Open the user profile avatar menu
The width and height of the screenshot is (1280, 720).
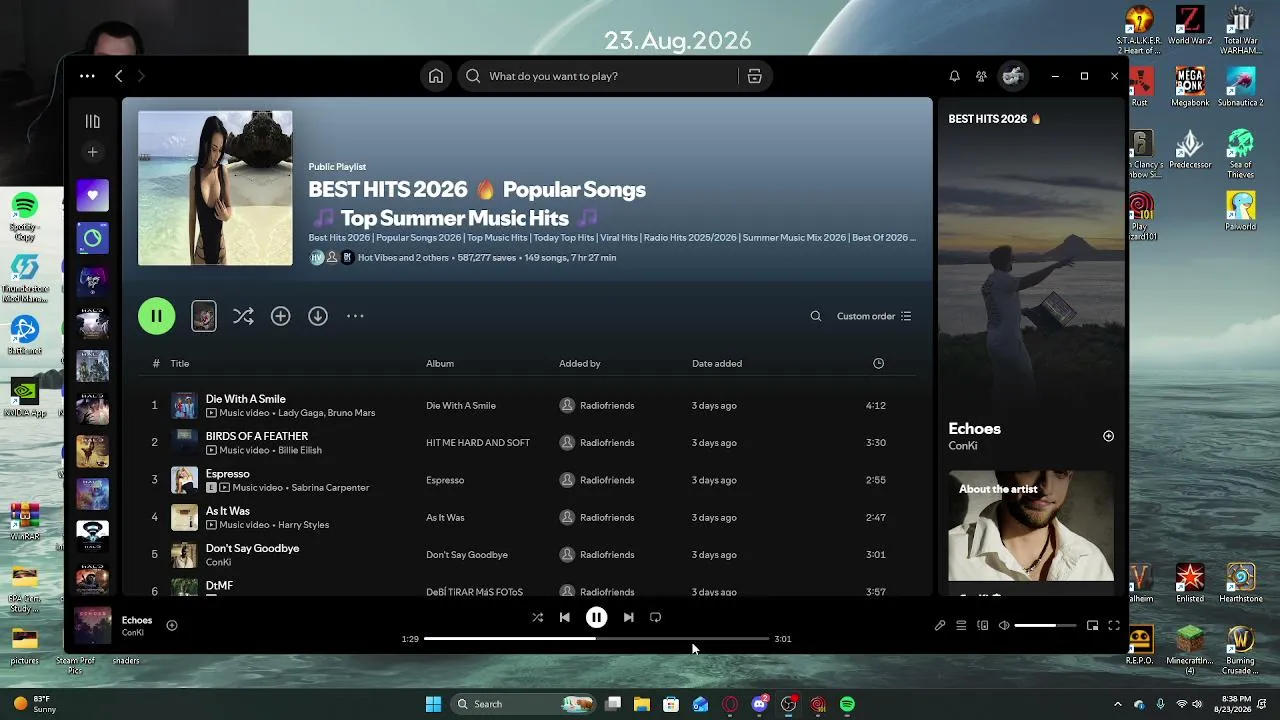1013,76
